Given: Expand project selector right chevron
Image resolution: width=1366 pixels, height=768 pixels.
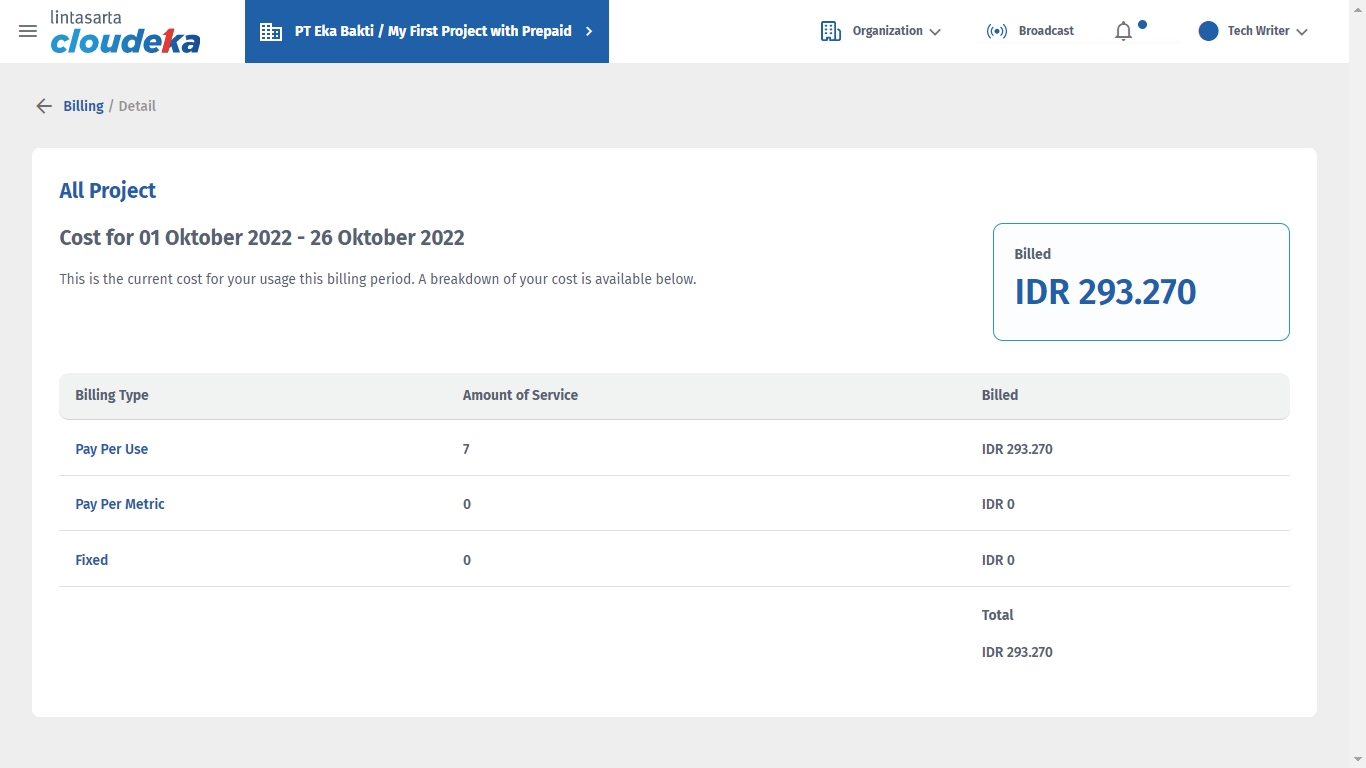Looking at the screenshot, I should coord(589,31).
